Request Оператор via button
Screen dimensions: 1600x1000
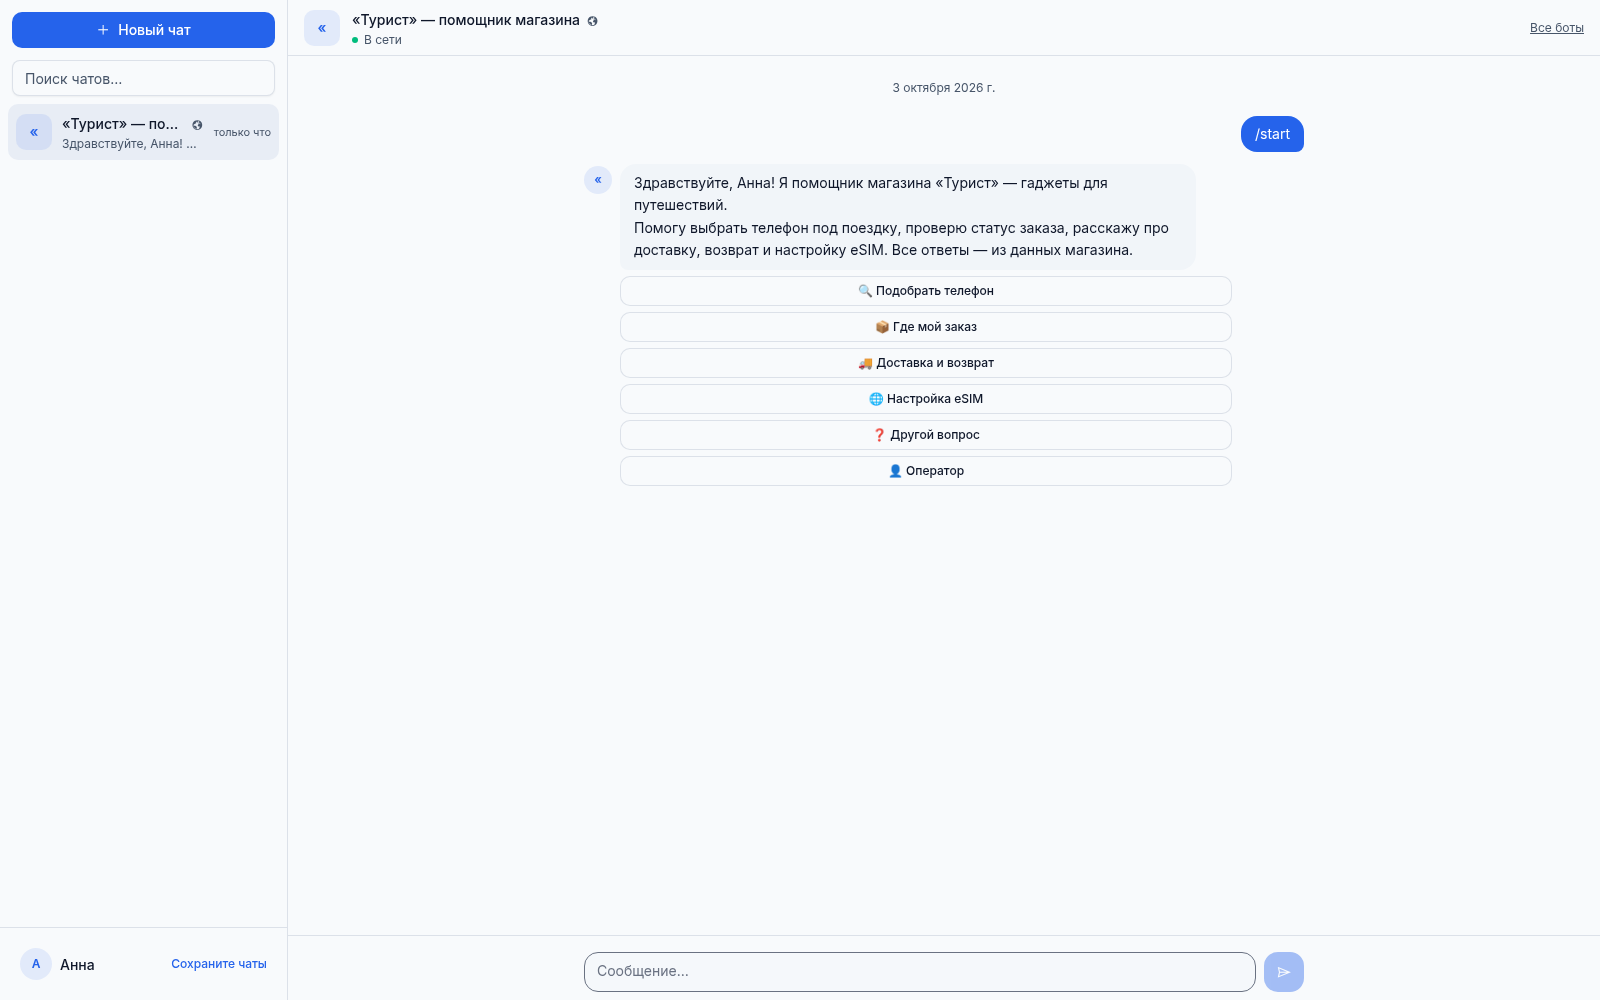(925, 471)
